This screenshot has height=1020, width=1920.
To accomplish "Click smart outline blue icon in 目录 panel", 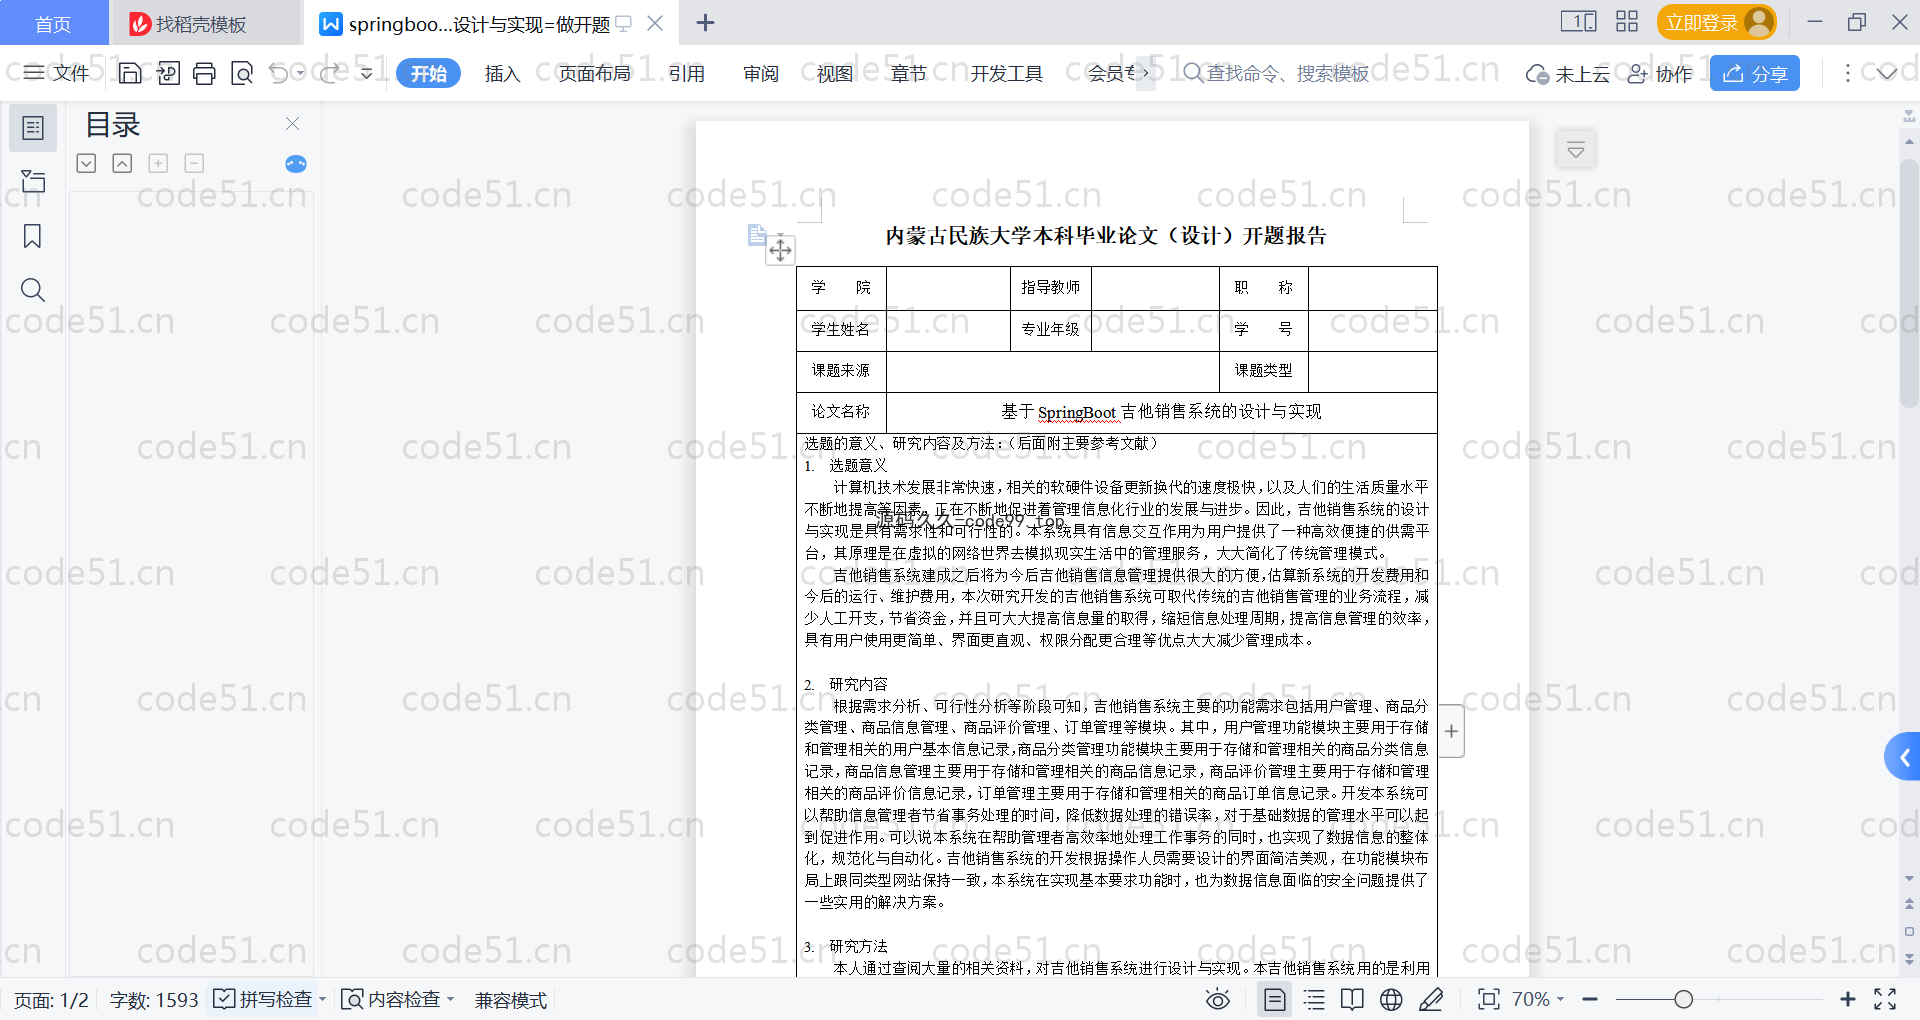I will (296, 164).
